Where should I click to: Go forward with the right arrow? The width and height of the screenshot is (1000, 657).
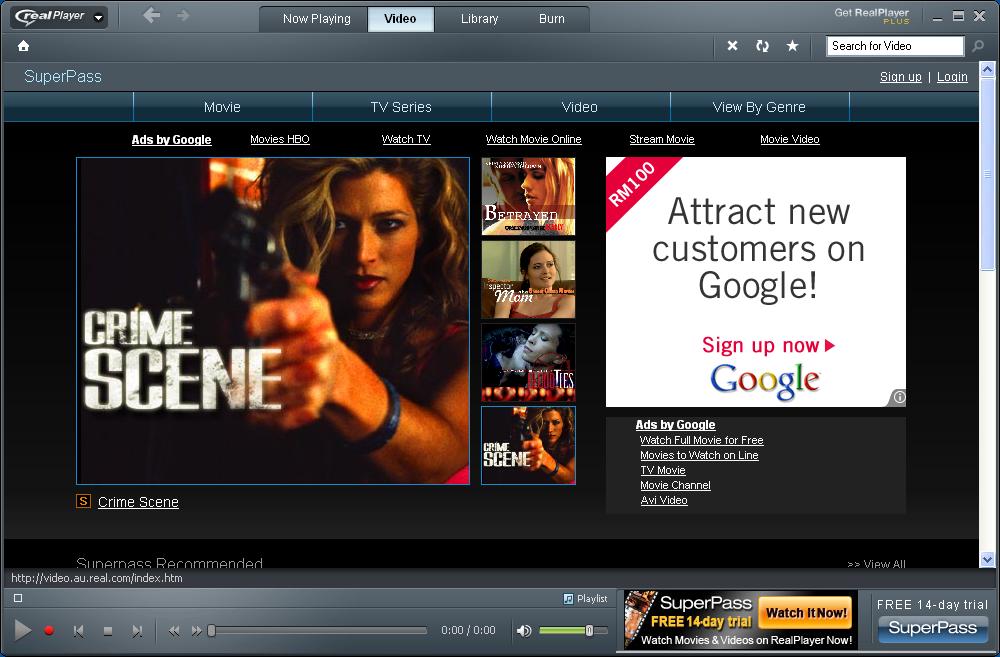[x=183, y=15]
